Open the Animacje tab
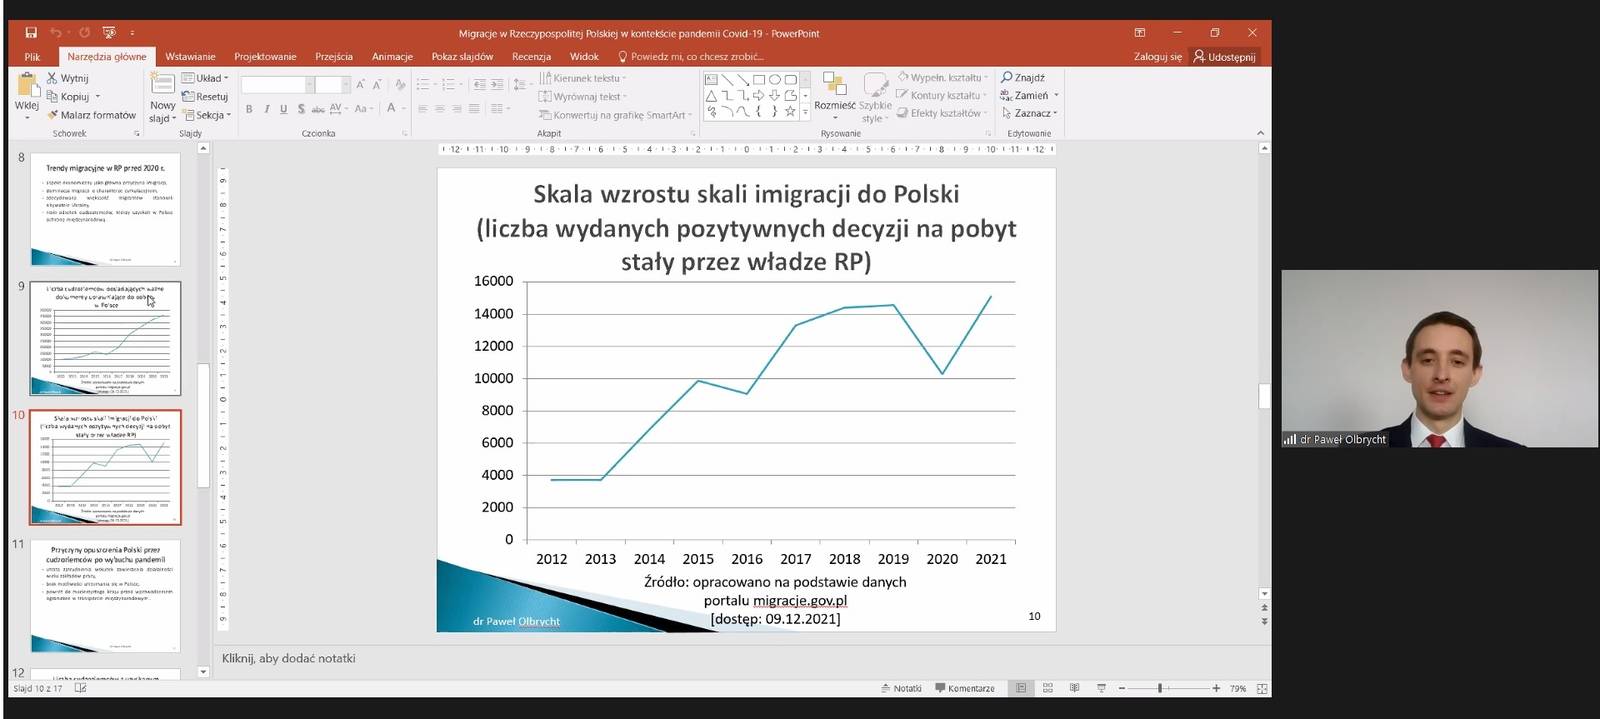The height and width of the screenshot is (719, 1600). pyautogui.click(x=392, y=57)
